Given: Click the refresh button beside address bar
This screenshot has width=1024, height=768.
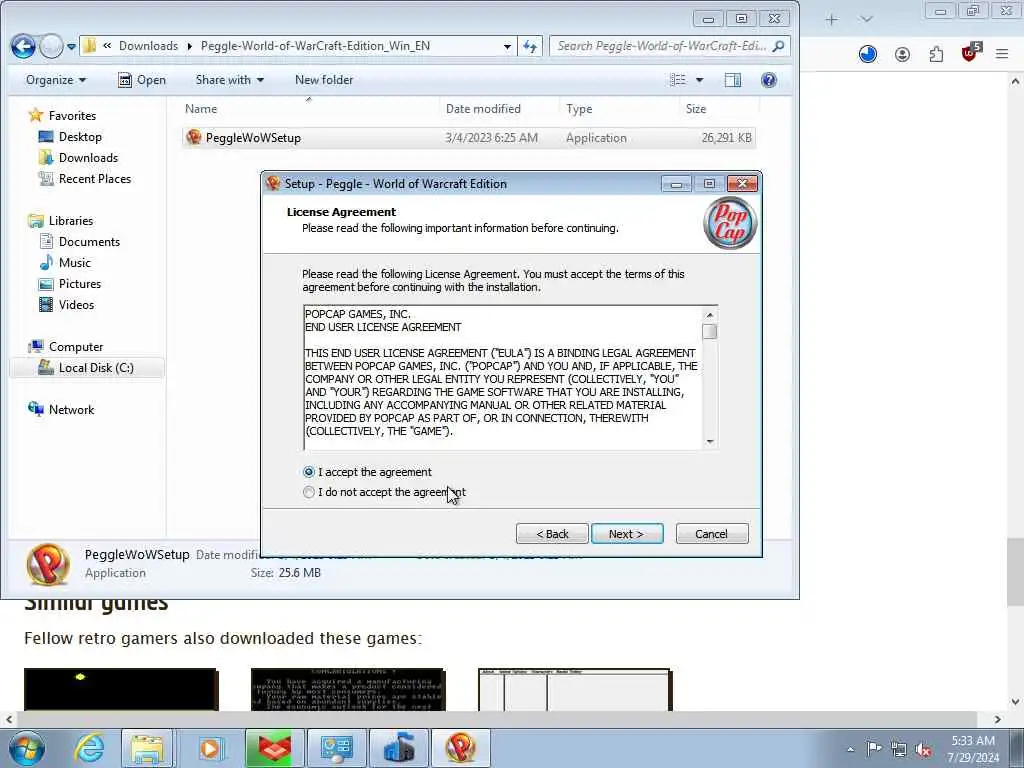Looking at the screenshot, I should coord(530,46).
